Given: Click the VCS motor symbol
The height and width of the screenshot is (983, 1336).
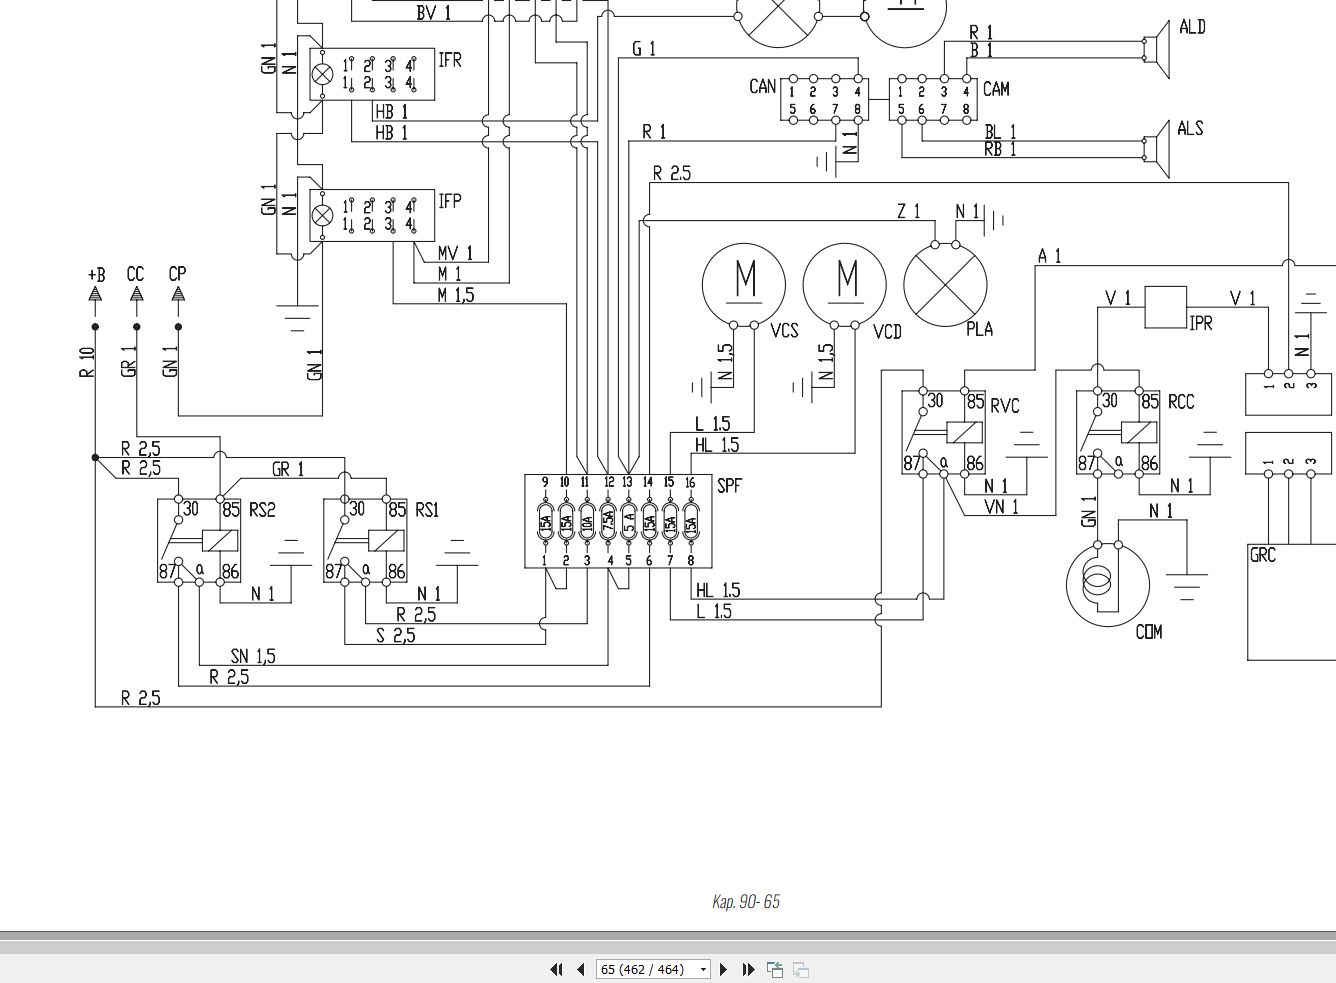Looking at the screenshot, I should [744, 285].
